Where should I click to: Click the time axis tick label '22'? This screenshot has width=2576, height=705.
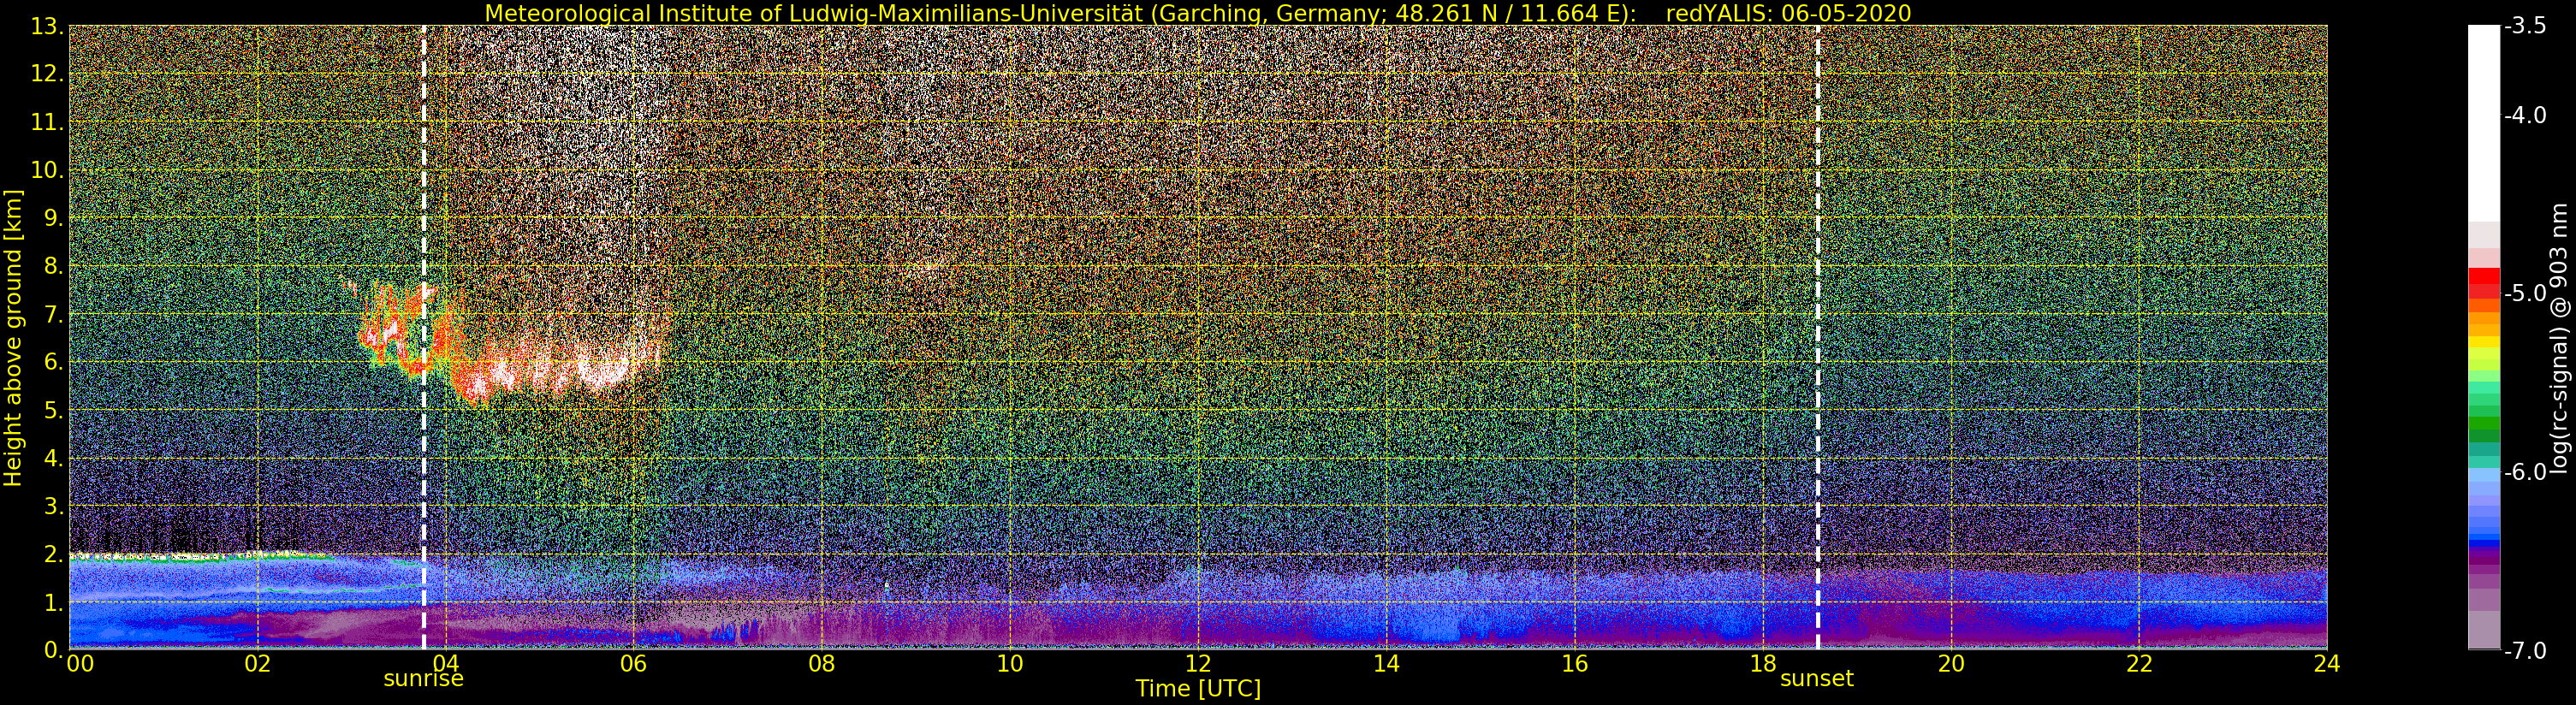2138,664
